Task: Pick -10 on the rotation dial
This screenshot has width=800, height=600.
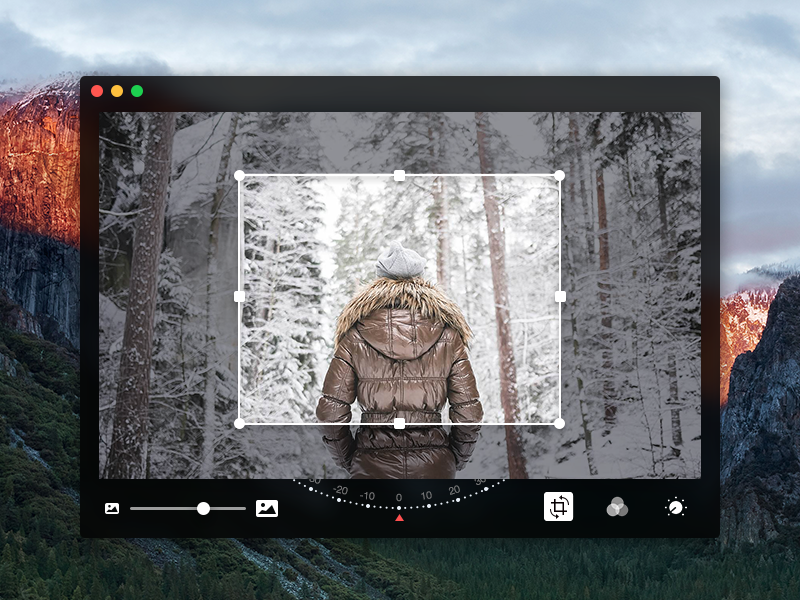Action: [368, 495]
